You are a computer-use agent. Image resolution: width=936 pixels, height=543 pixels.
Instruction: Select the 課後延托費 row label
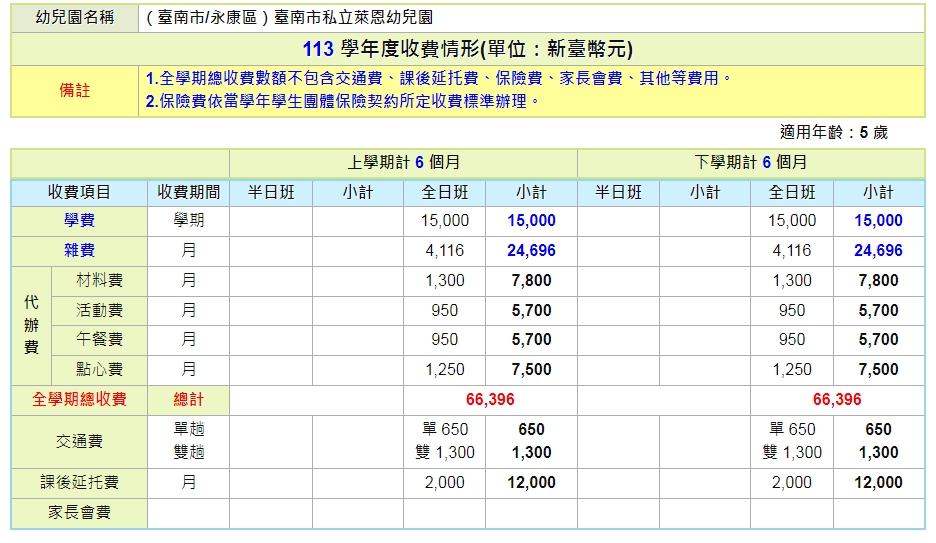[x=79, y=482]
